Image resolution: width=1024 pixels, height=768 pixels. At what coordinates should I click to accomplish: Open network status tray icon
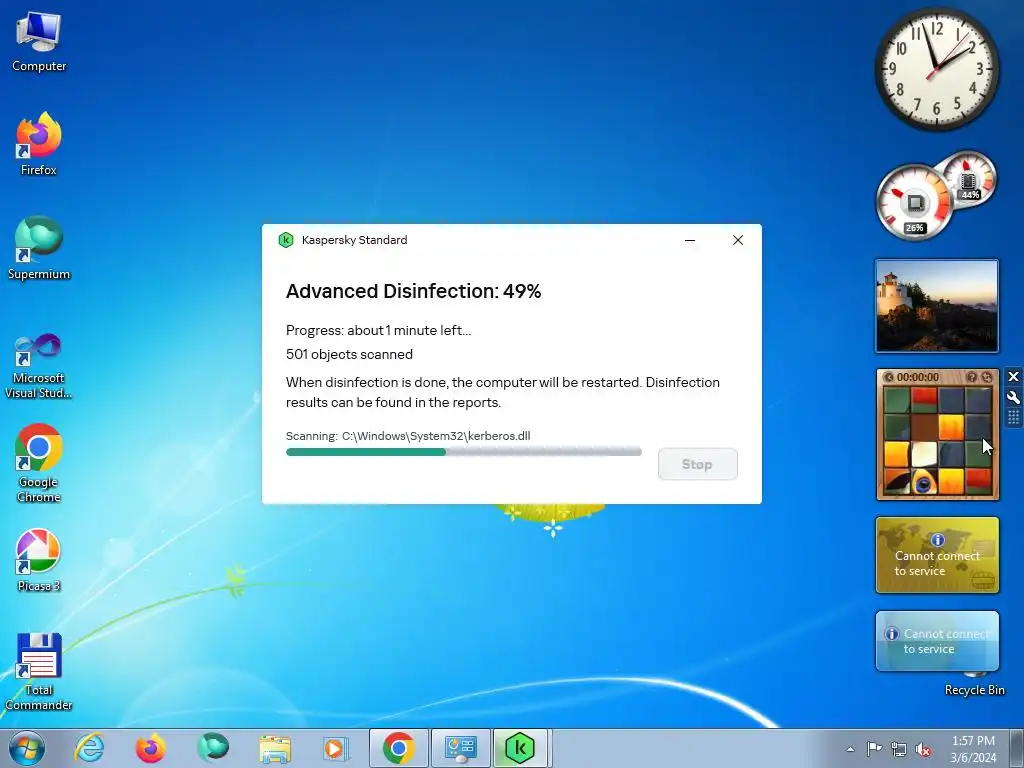(899, 750)
